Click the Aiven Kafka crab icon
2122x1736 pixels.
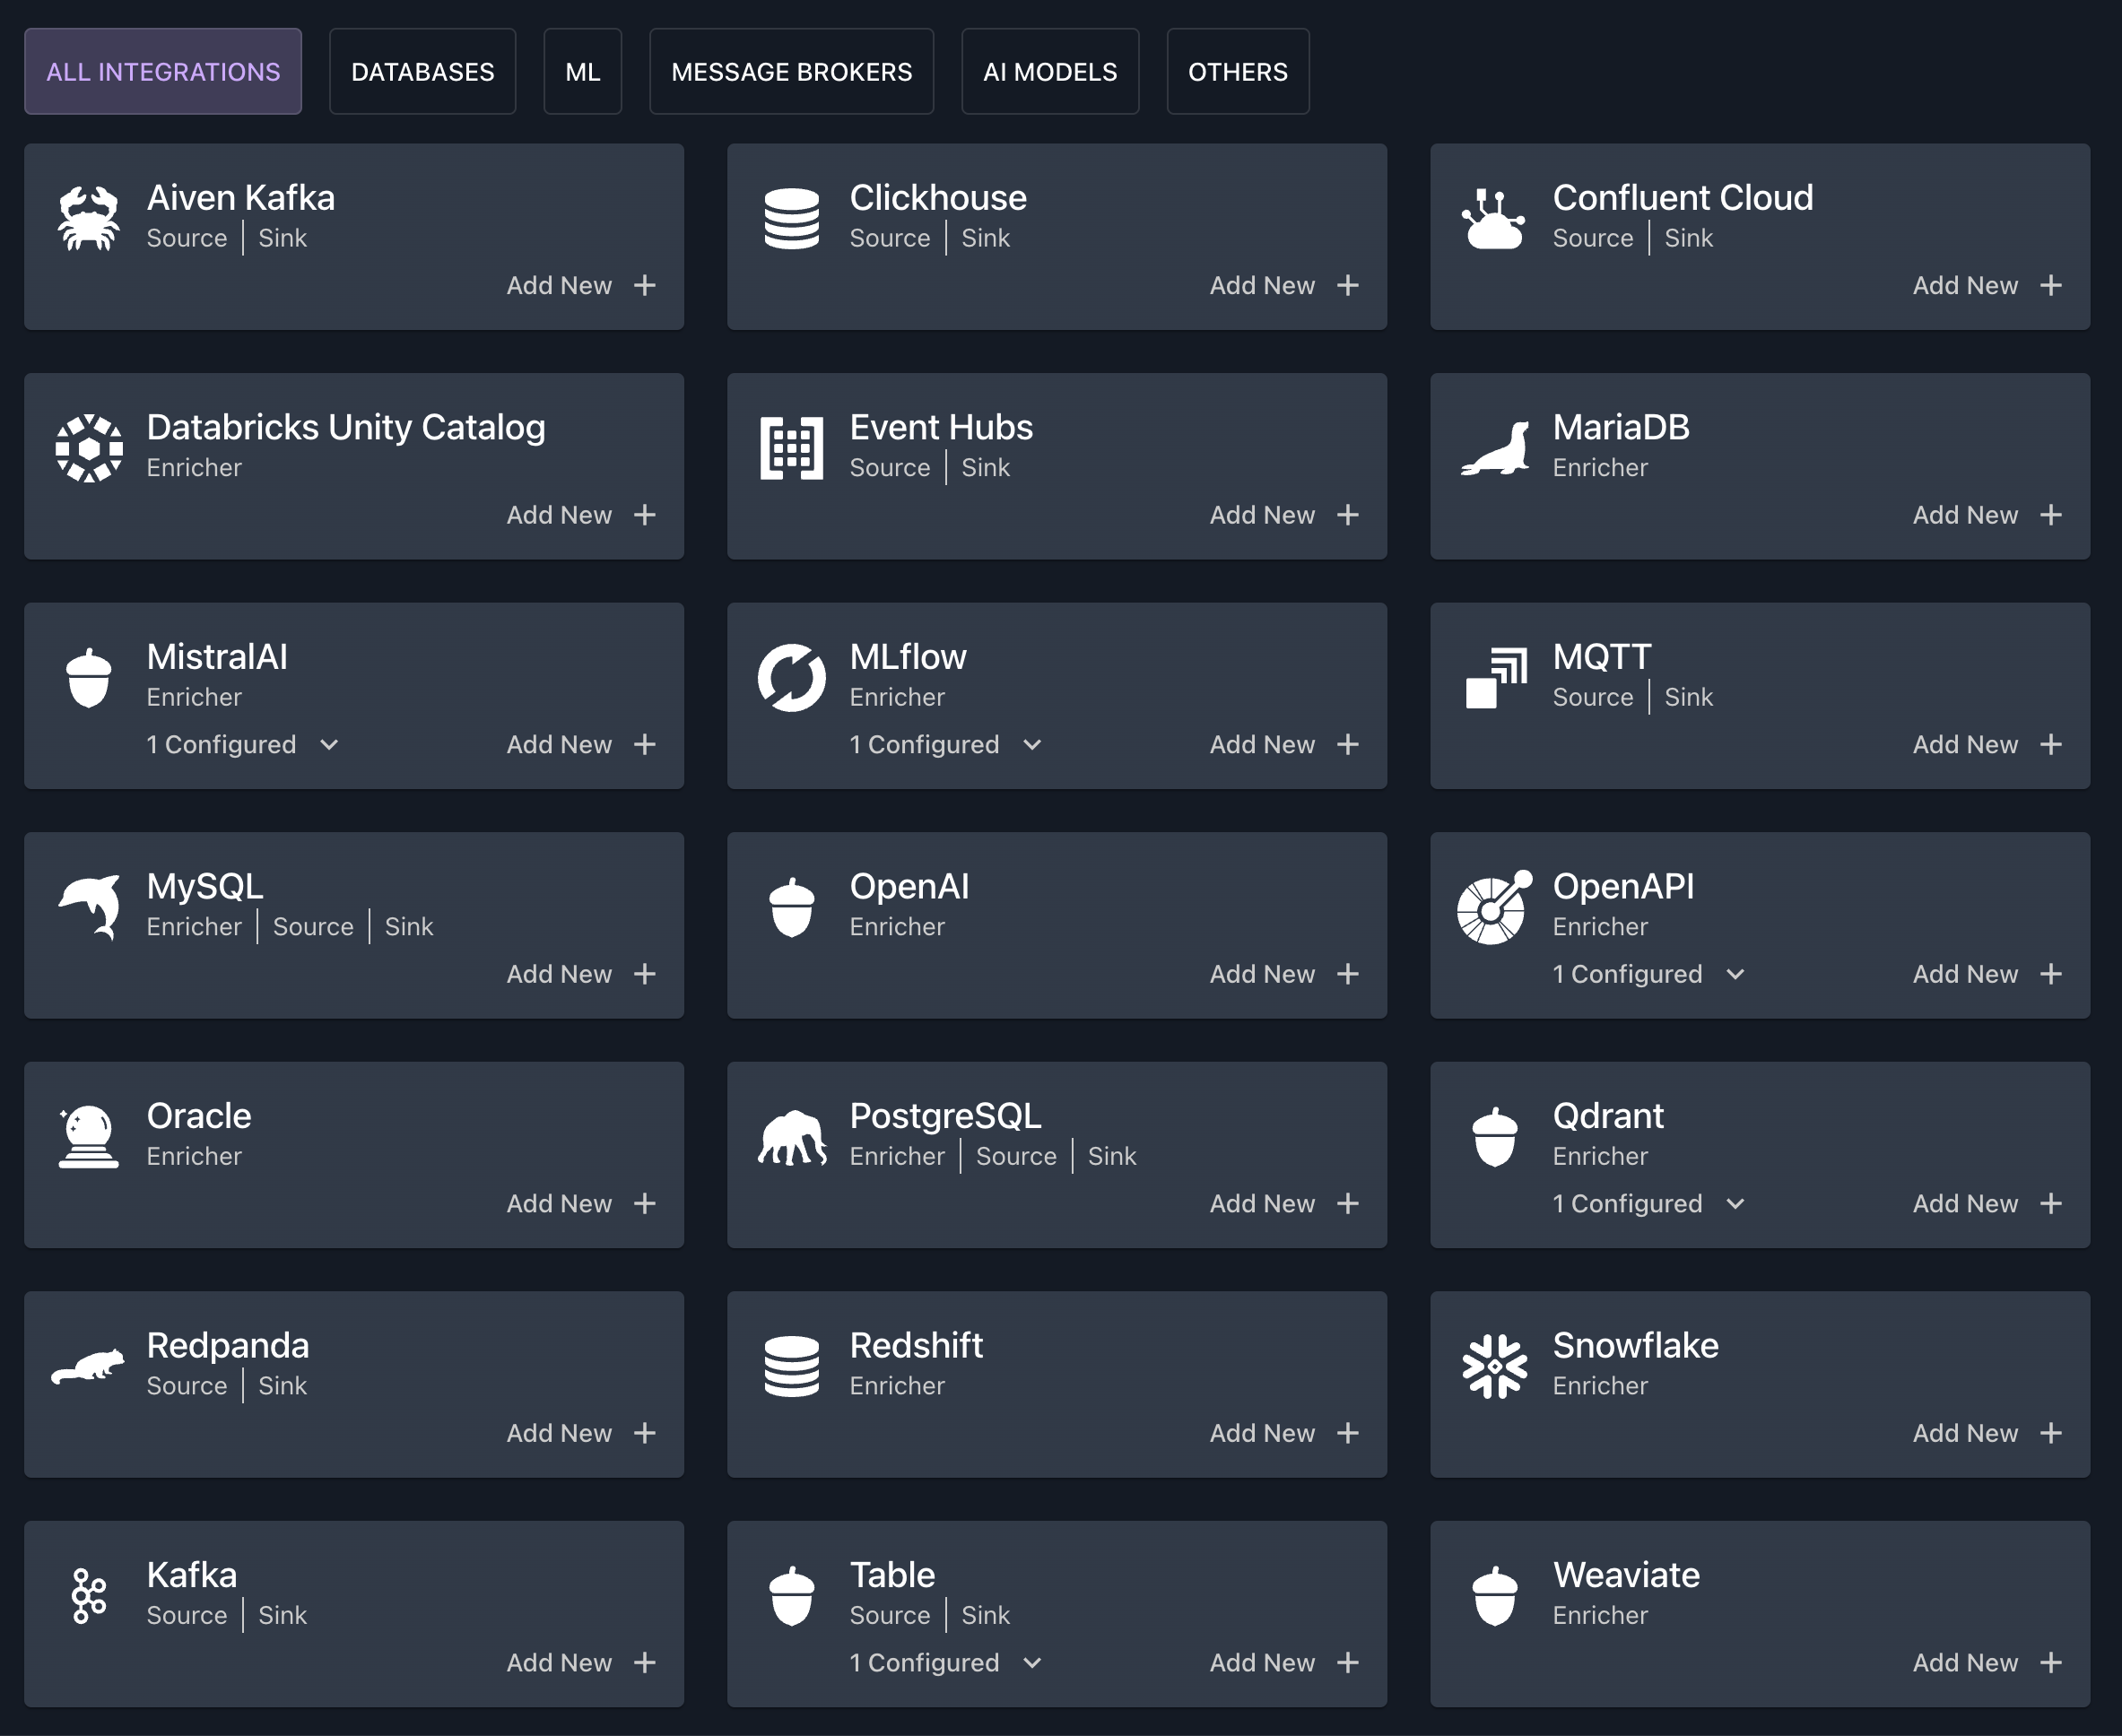coord(89,218)
